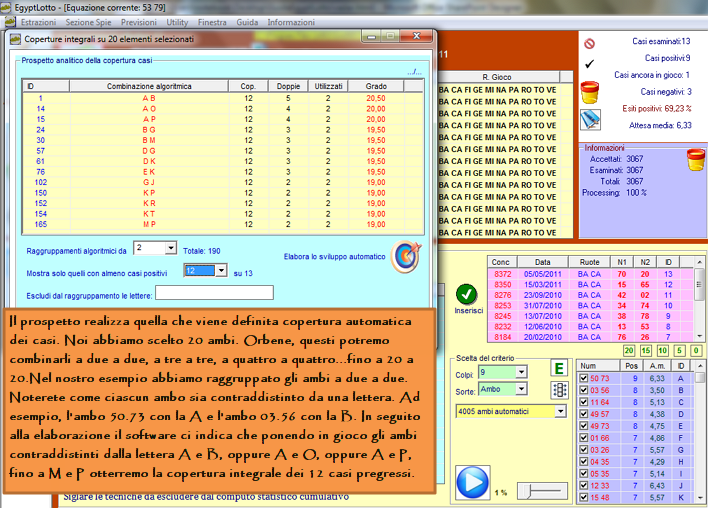Image resolution: width=708 pixels, height=508 pixels.
Task: Uncheck the checkbox for ambo 04 35
Action: tap(583, 461)
